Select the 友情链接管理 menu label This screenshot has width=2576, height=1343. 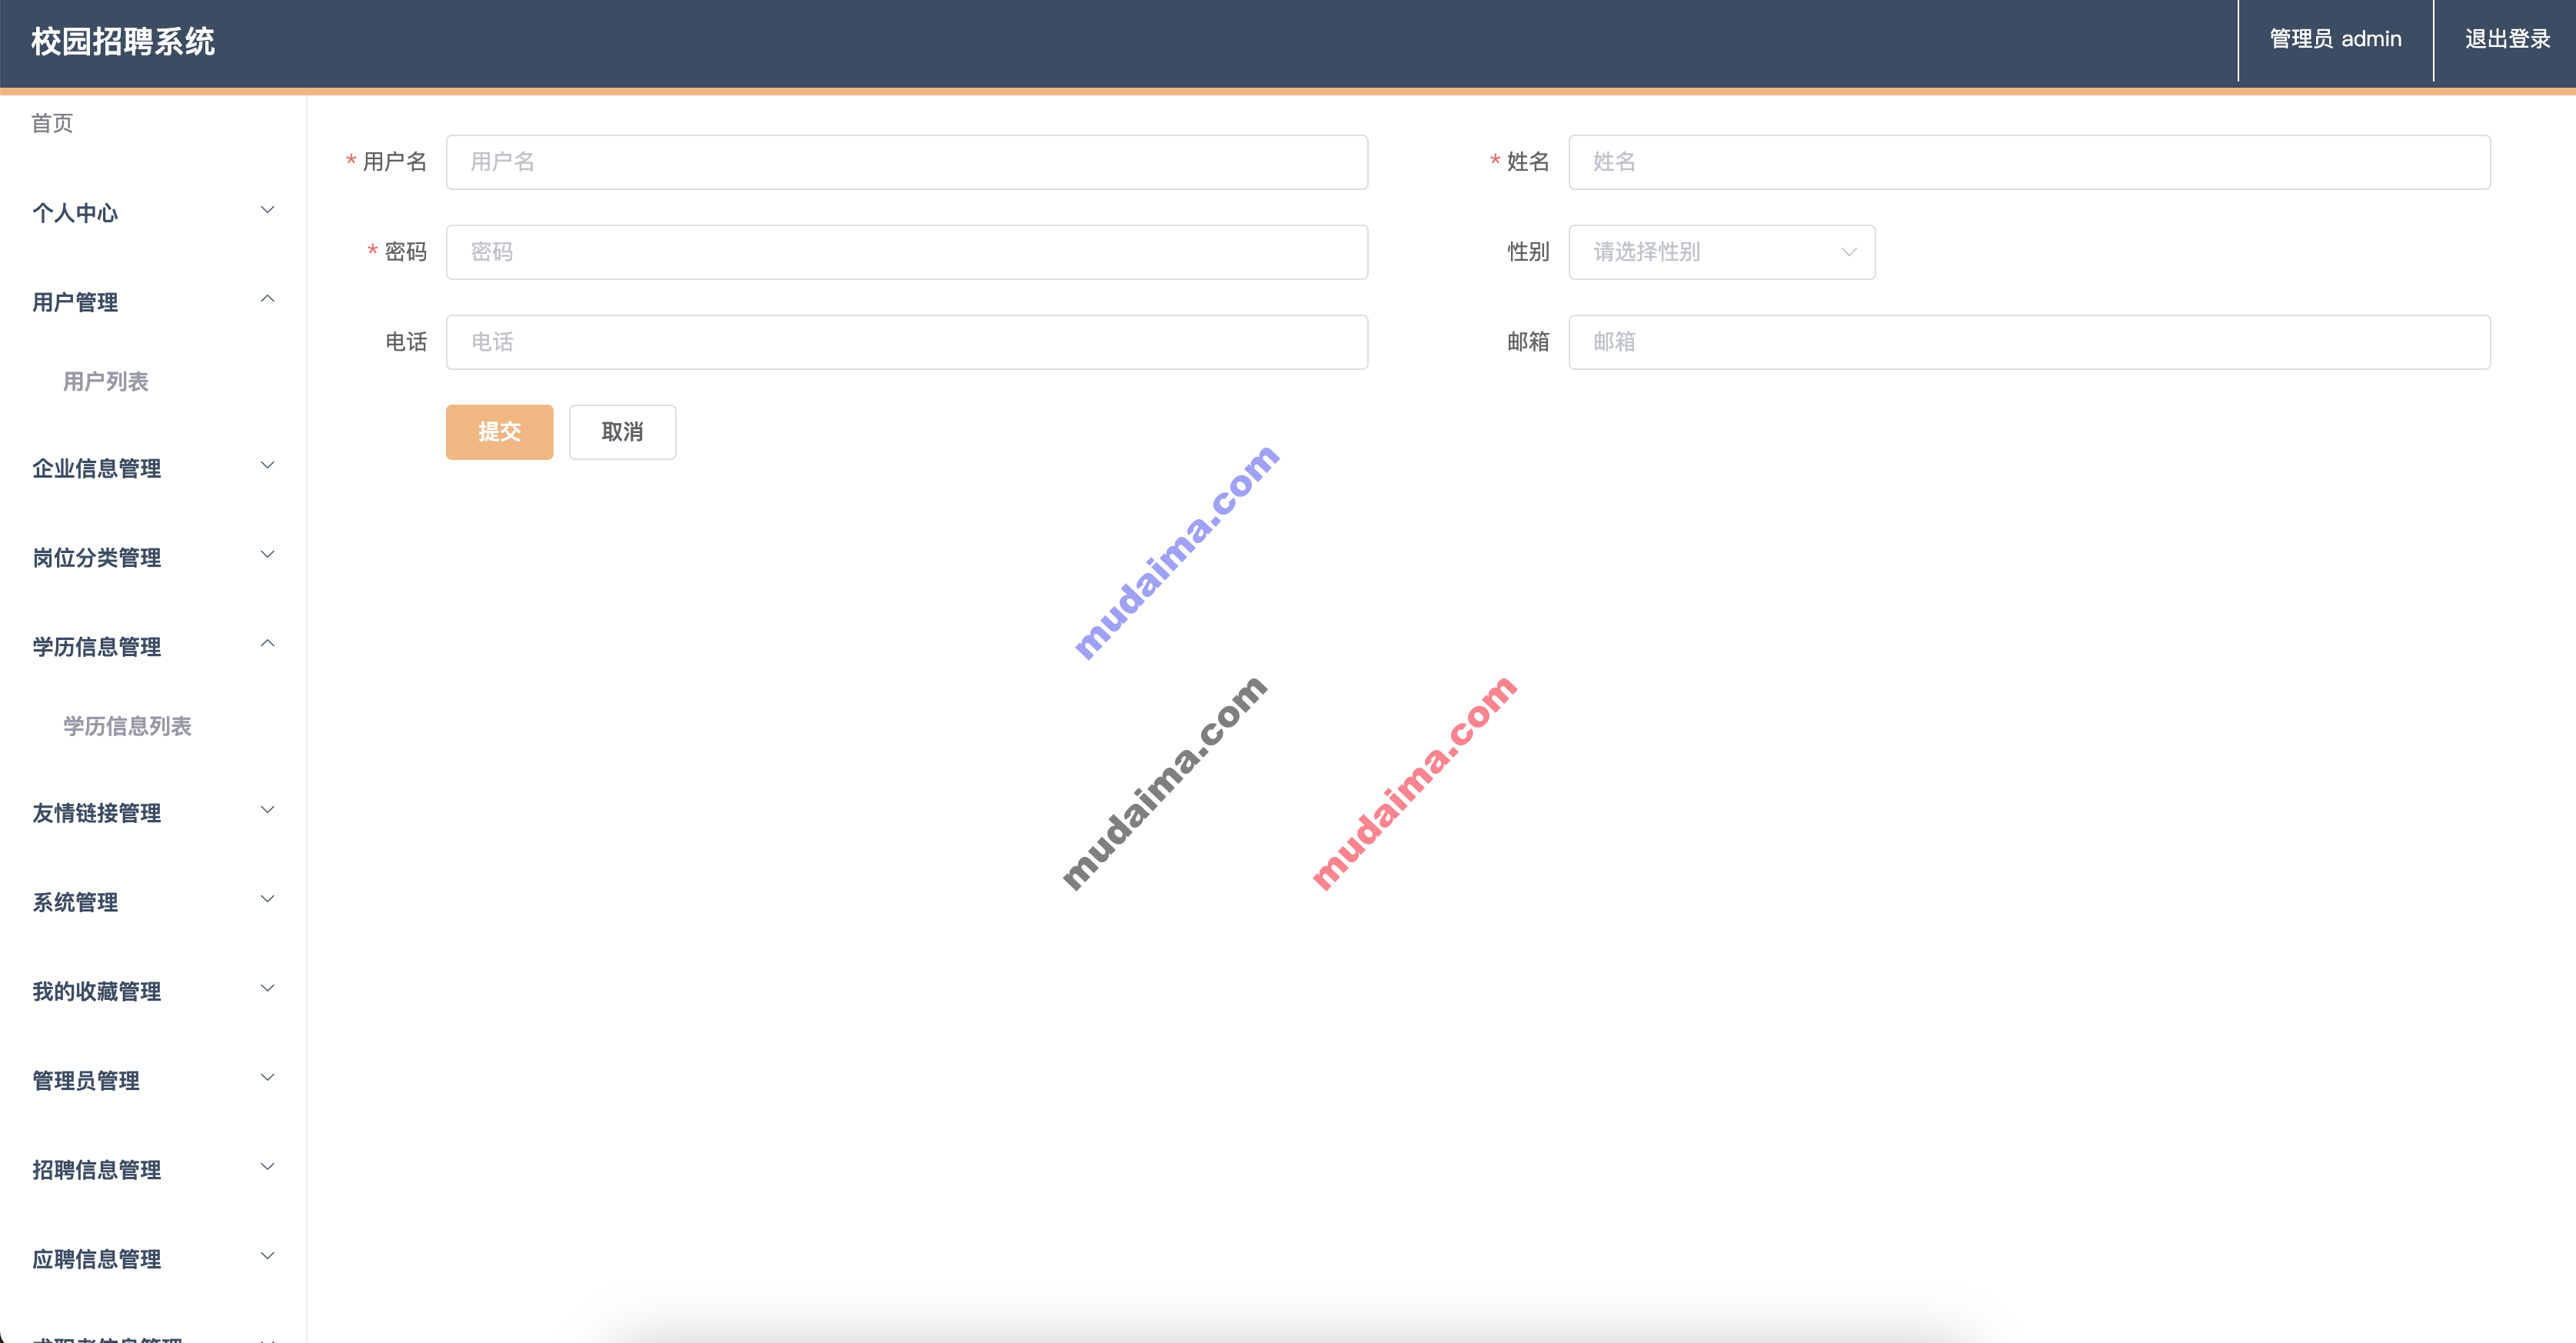[x=96, y=813]
